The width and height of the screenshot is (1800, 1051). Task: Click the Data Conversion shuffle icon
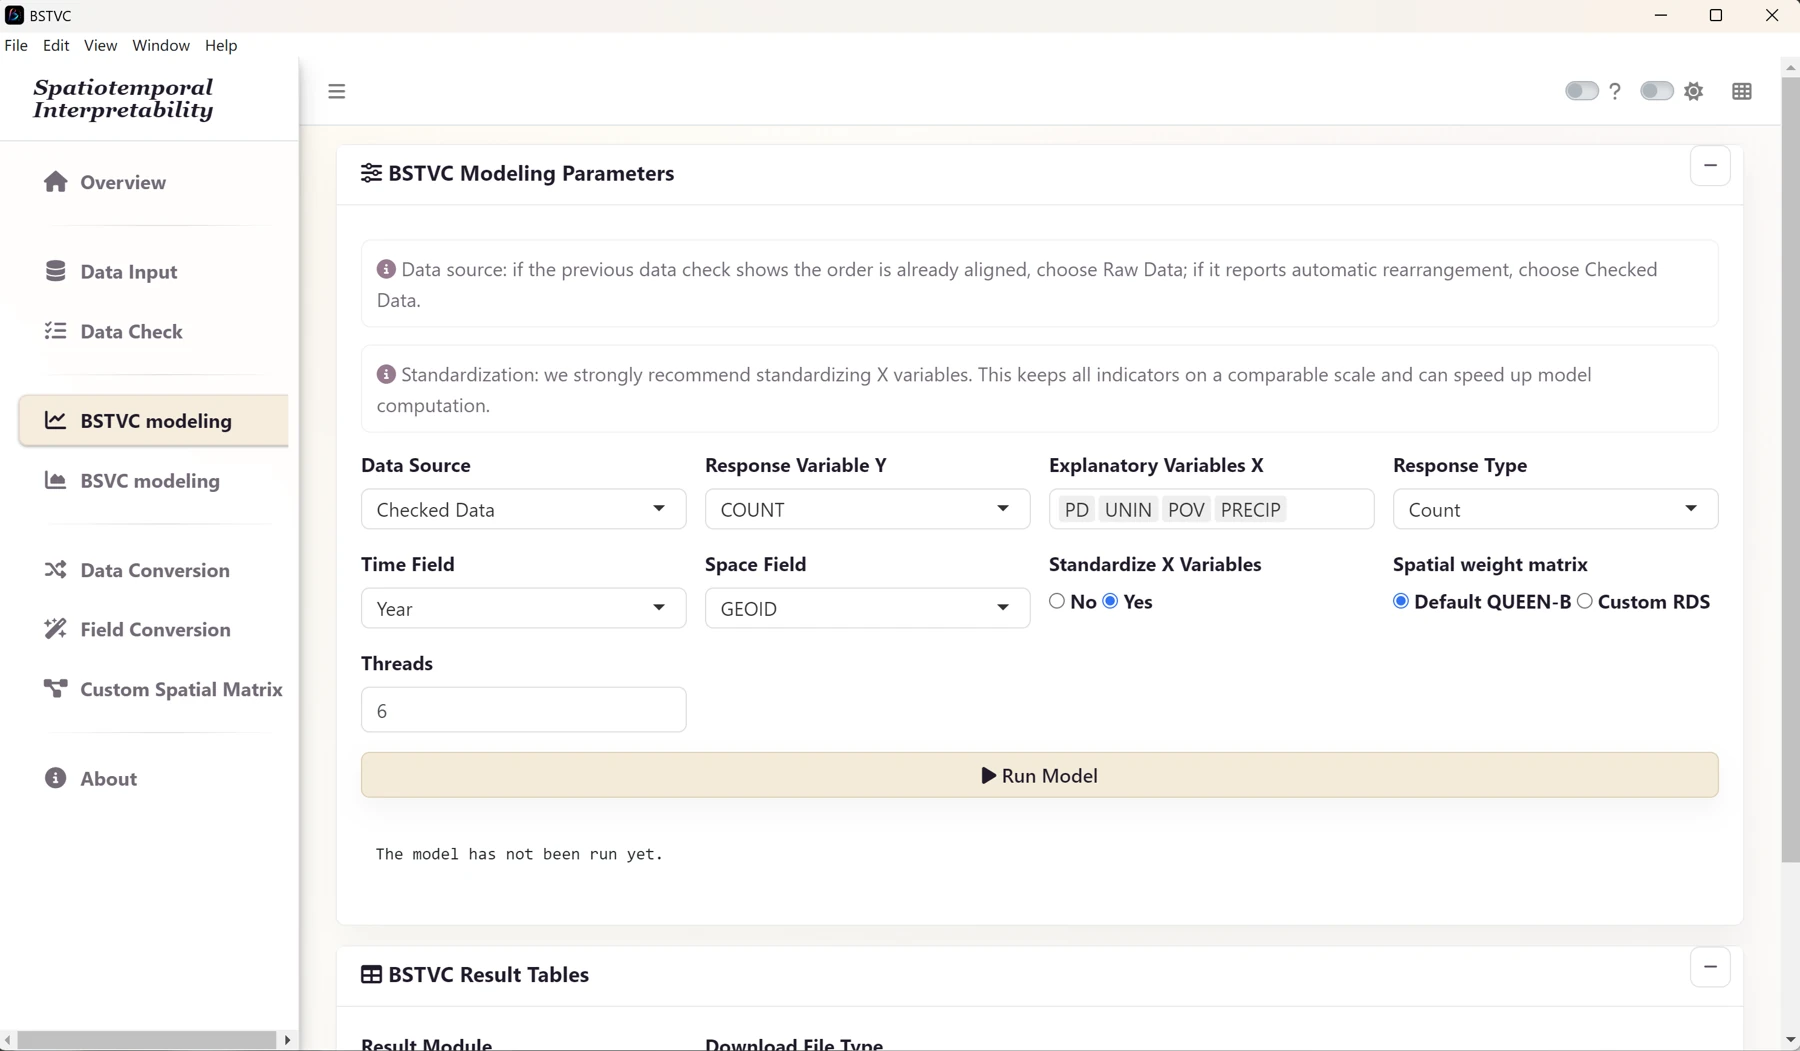pyautogui.click(x=56, y=570)
